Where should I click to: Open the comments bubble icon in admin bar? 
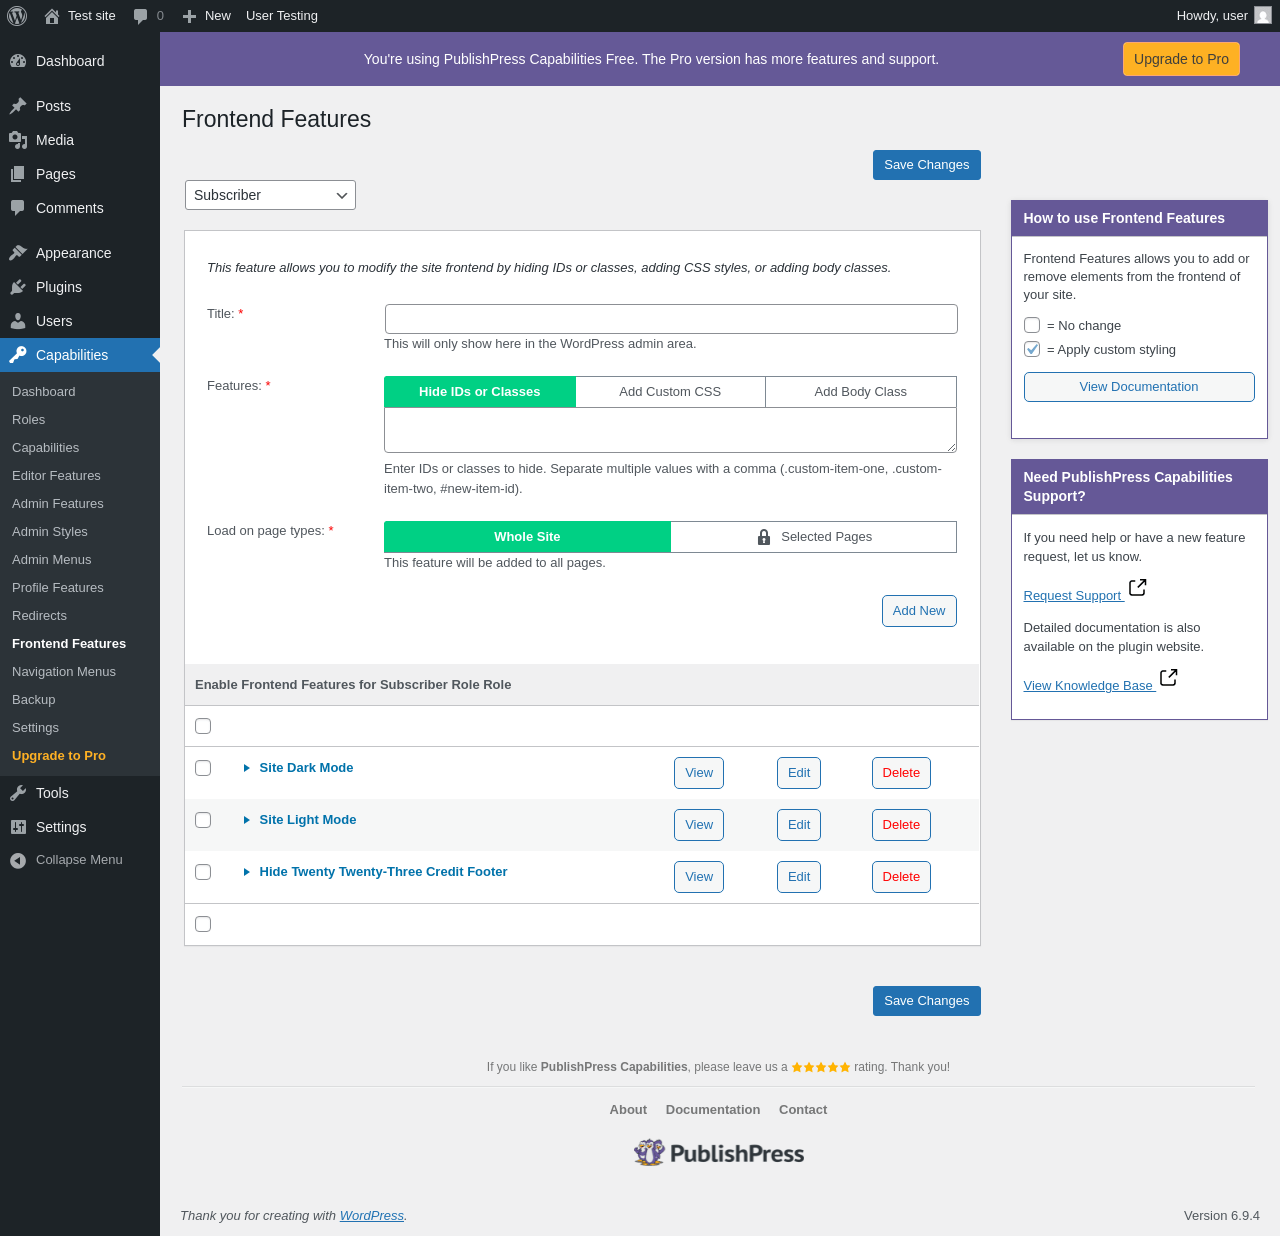pyautogui.click(x=140, y=16)
